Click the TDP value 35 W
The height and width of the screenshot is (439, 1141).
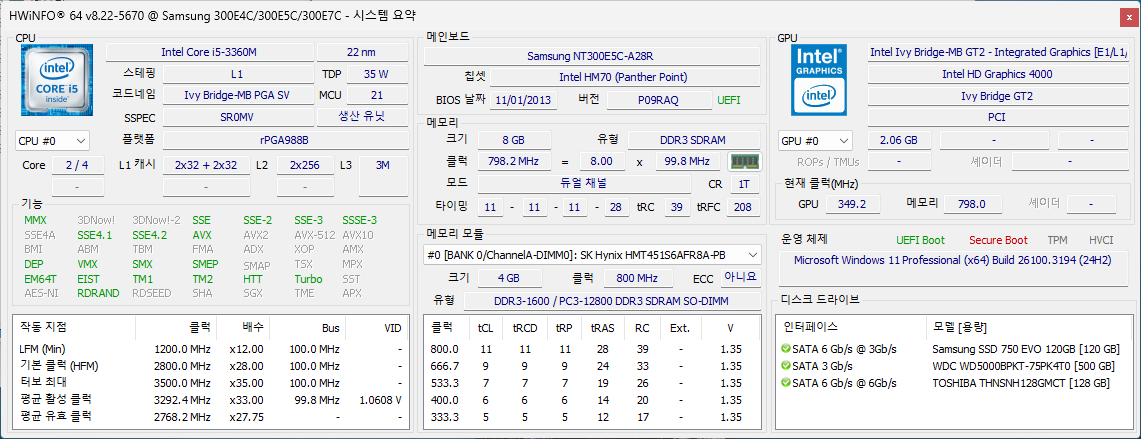point(376,74)
